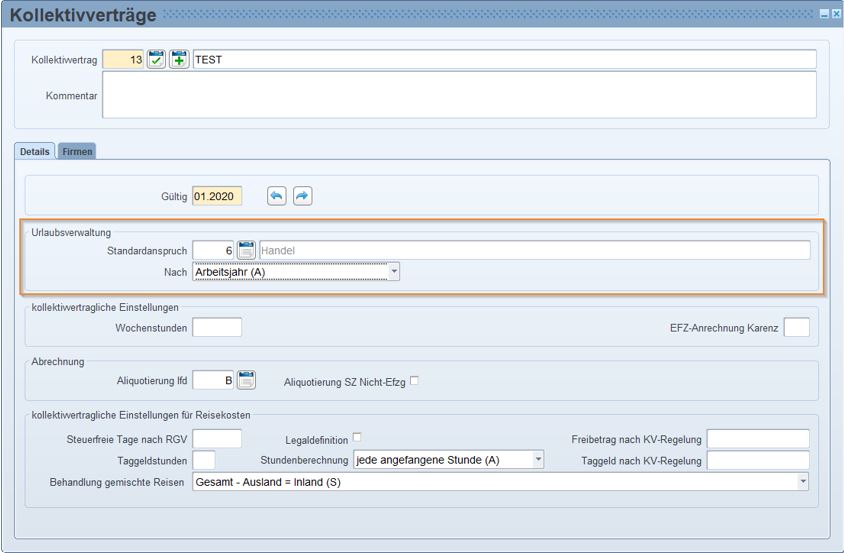Enable the Legaldefinition checkbox
The height and width of the screenshot is (553, 844).
[x=357, y=437]
